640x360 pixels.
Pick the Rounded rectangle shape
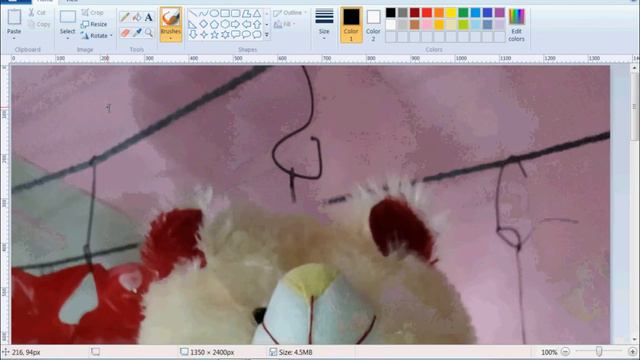[x=235, y=13]
